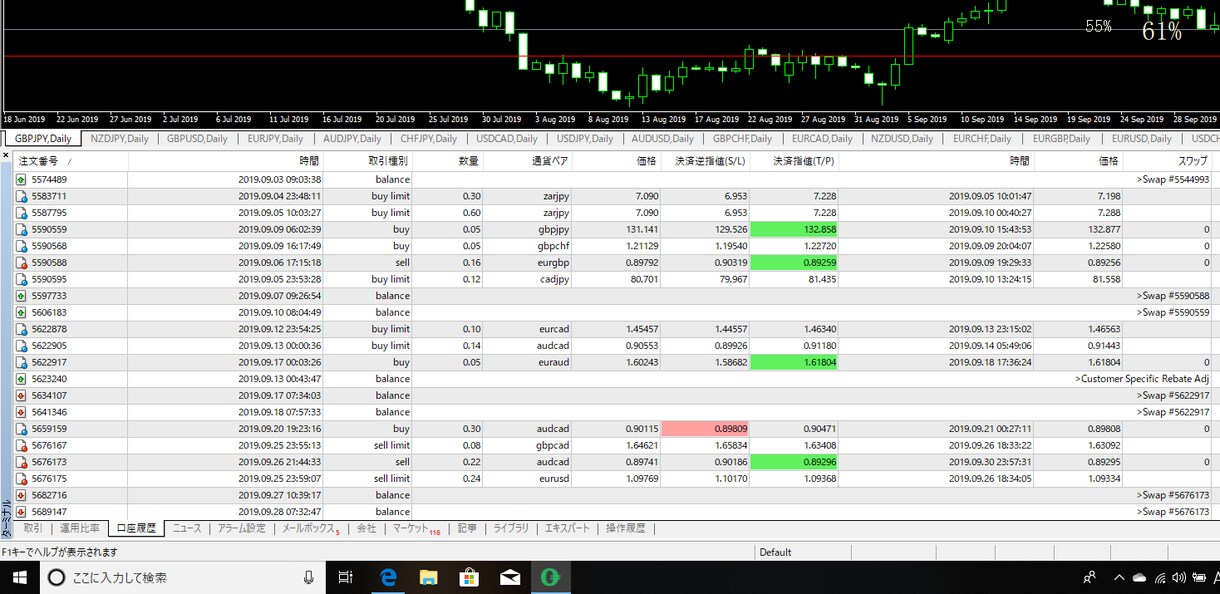Open the People icon in the system tray
The height and width of the screenshot is (594, 1220).
(1089, 577)
